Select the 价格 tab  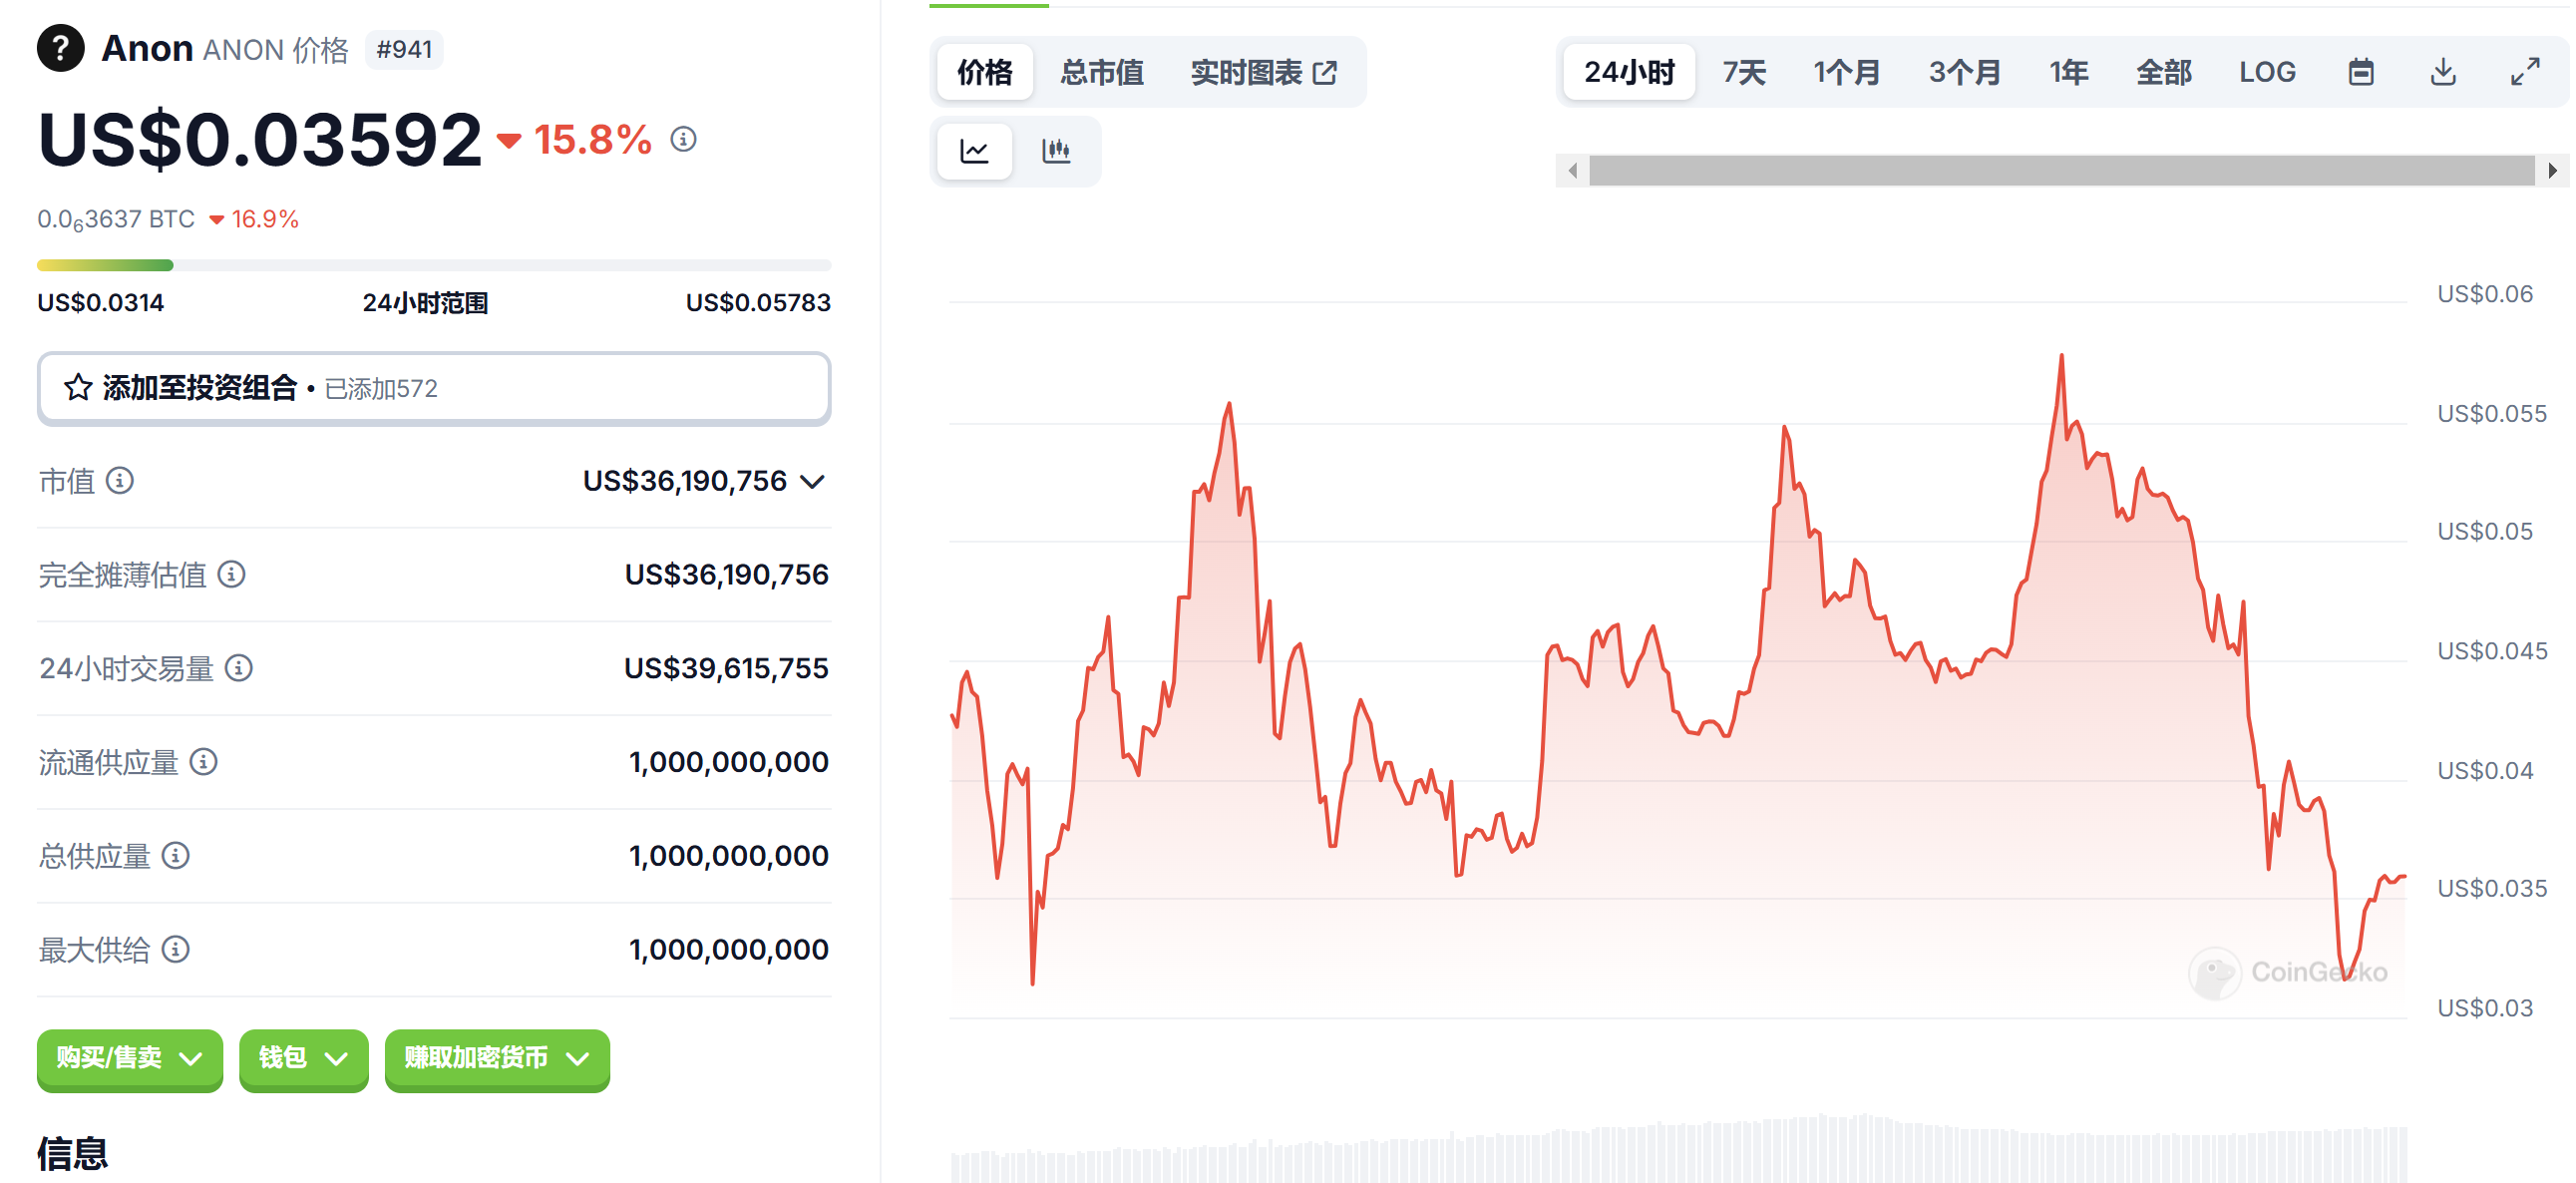click(x=985, y=72)
